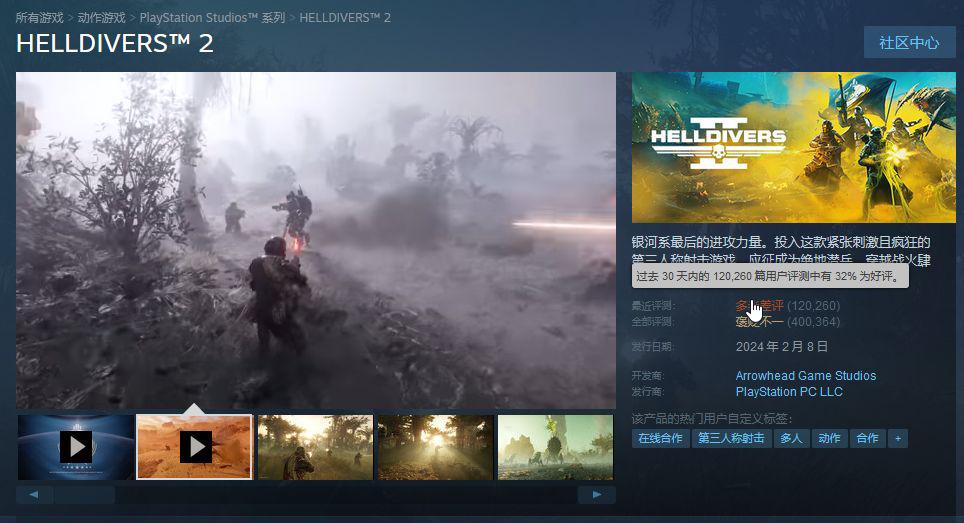Add a tag with the plus button
The height and width of the screenshot is (523, 964).
898,438
